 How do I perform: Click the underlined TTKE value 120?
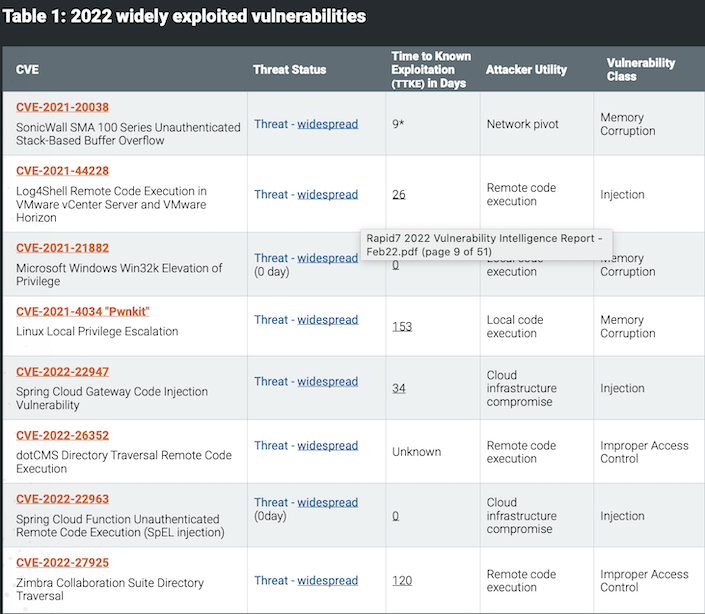pyautogui.click(x=402, y=580)
